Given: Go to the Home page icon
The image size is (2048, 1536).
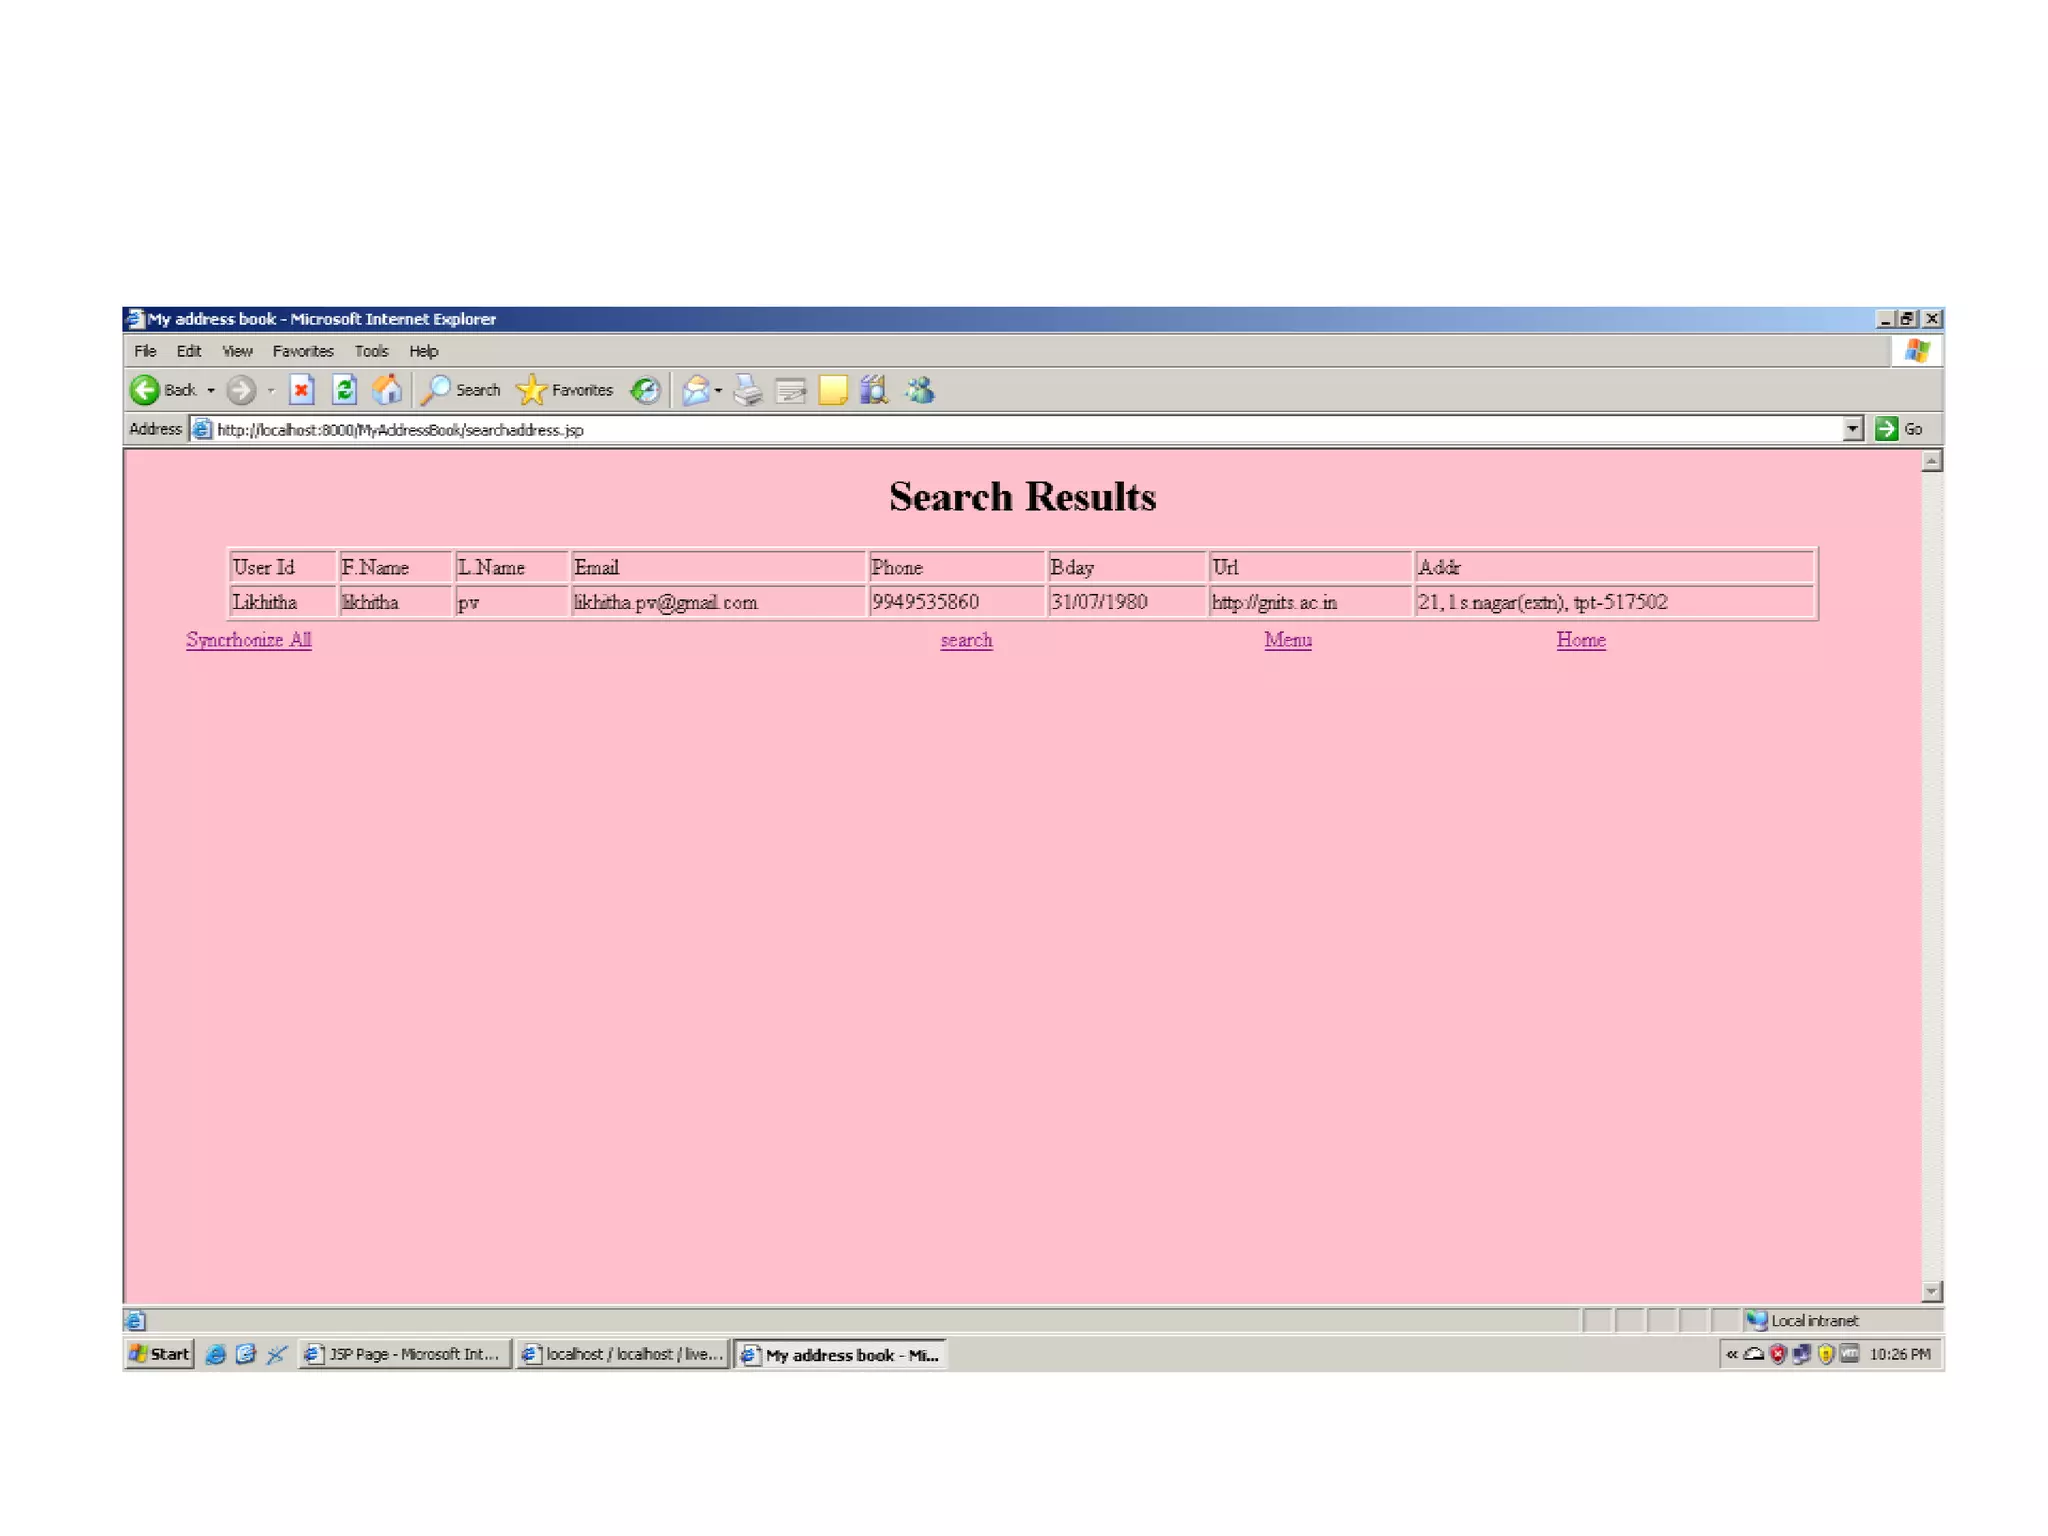Looking at the screenshot, I should point(387,390).
